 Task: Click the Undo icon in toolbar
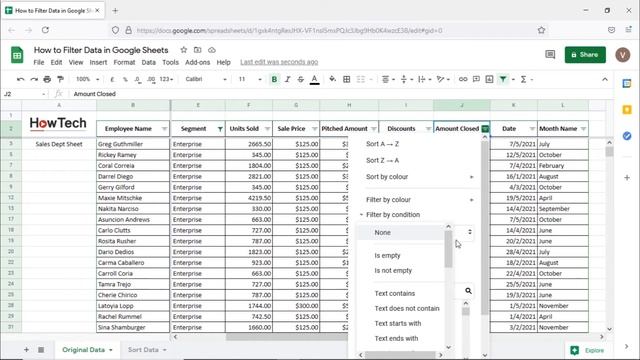point(21,79)
